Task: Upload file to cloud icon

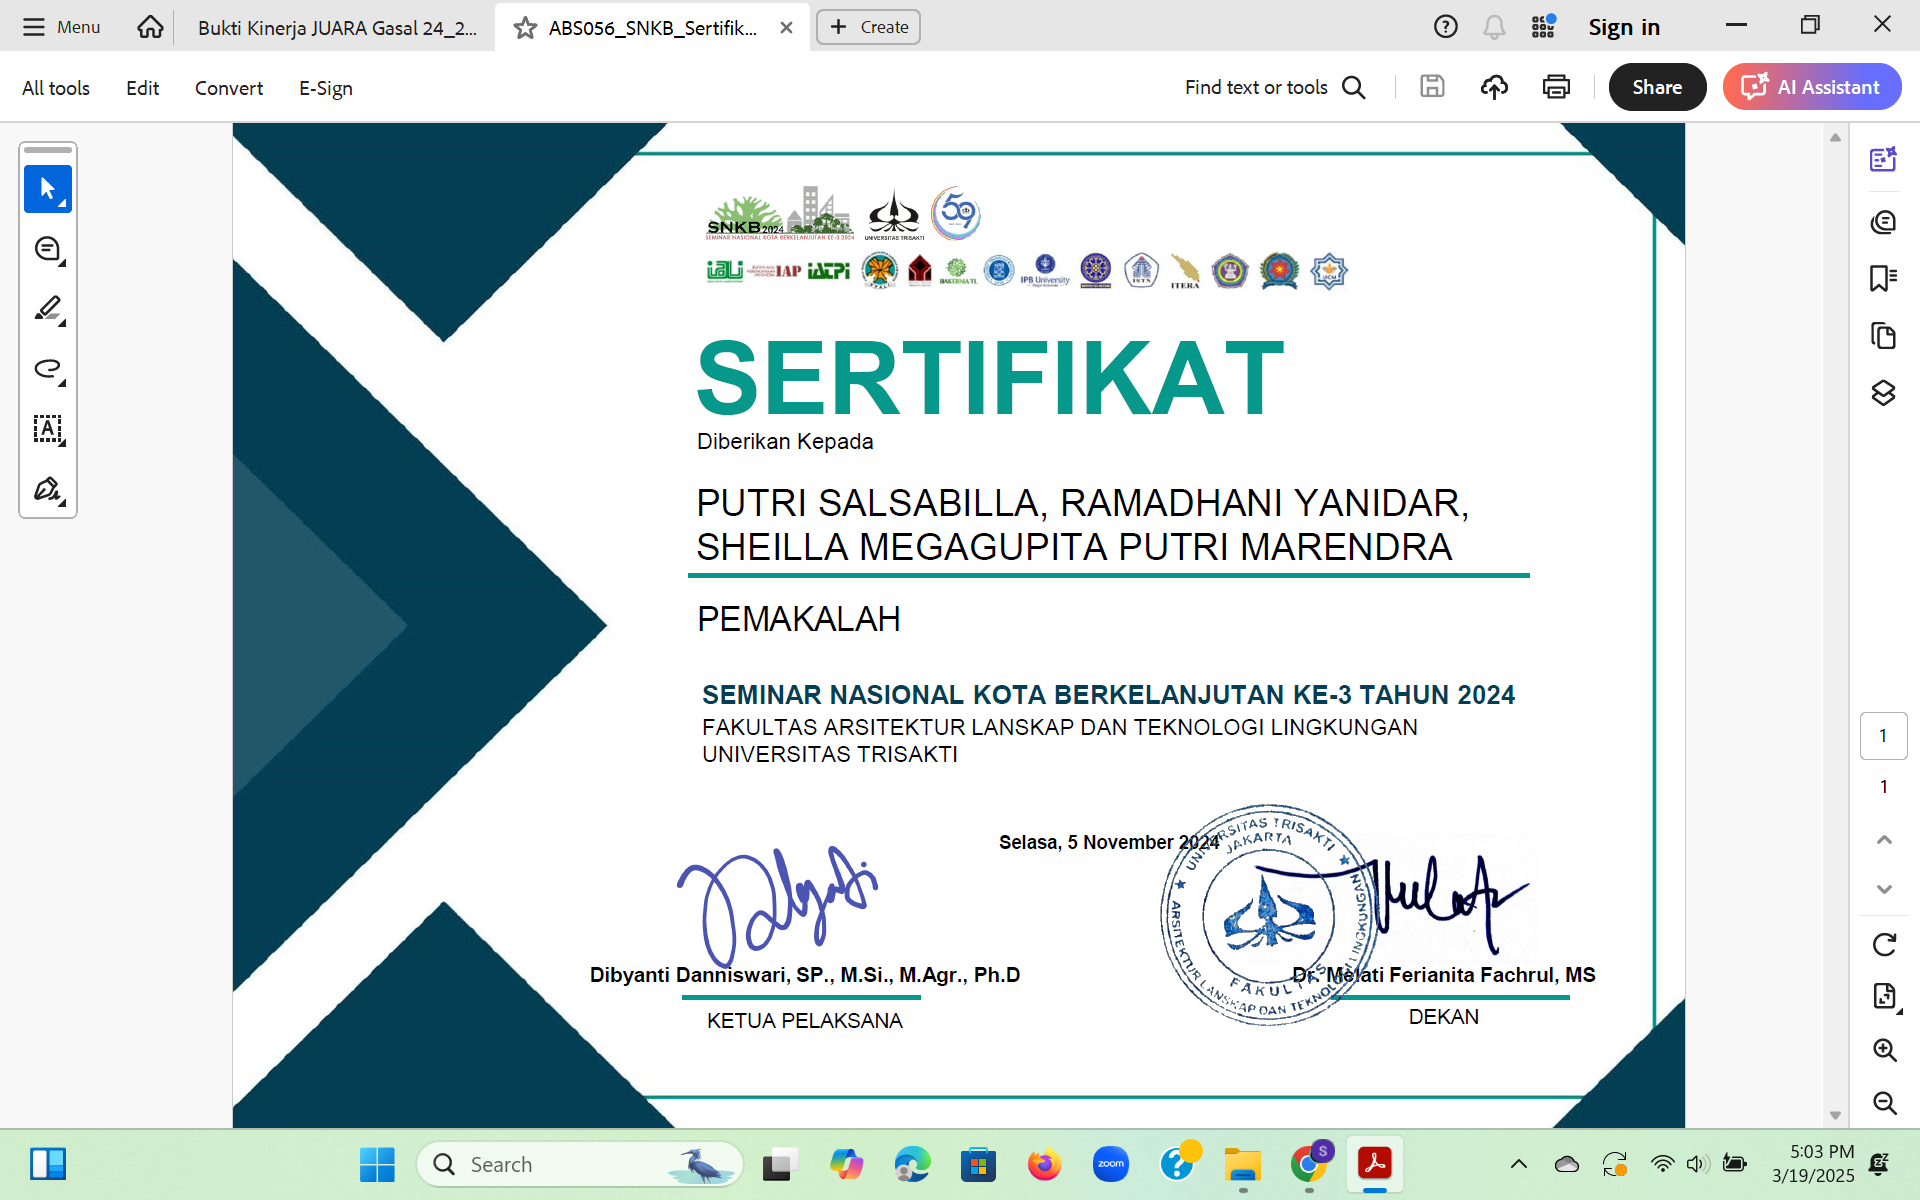Action: [1494, 87]
